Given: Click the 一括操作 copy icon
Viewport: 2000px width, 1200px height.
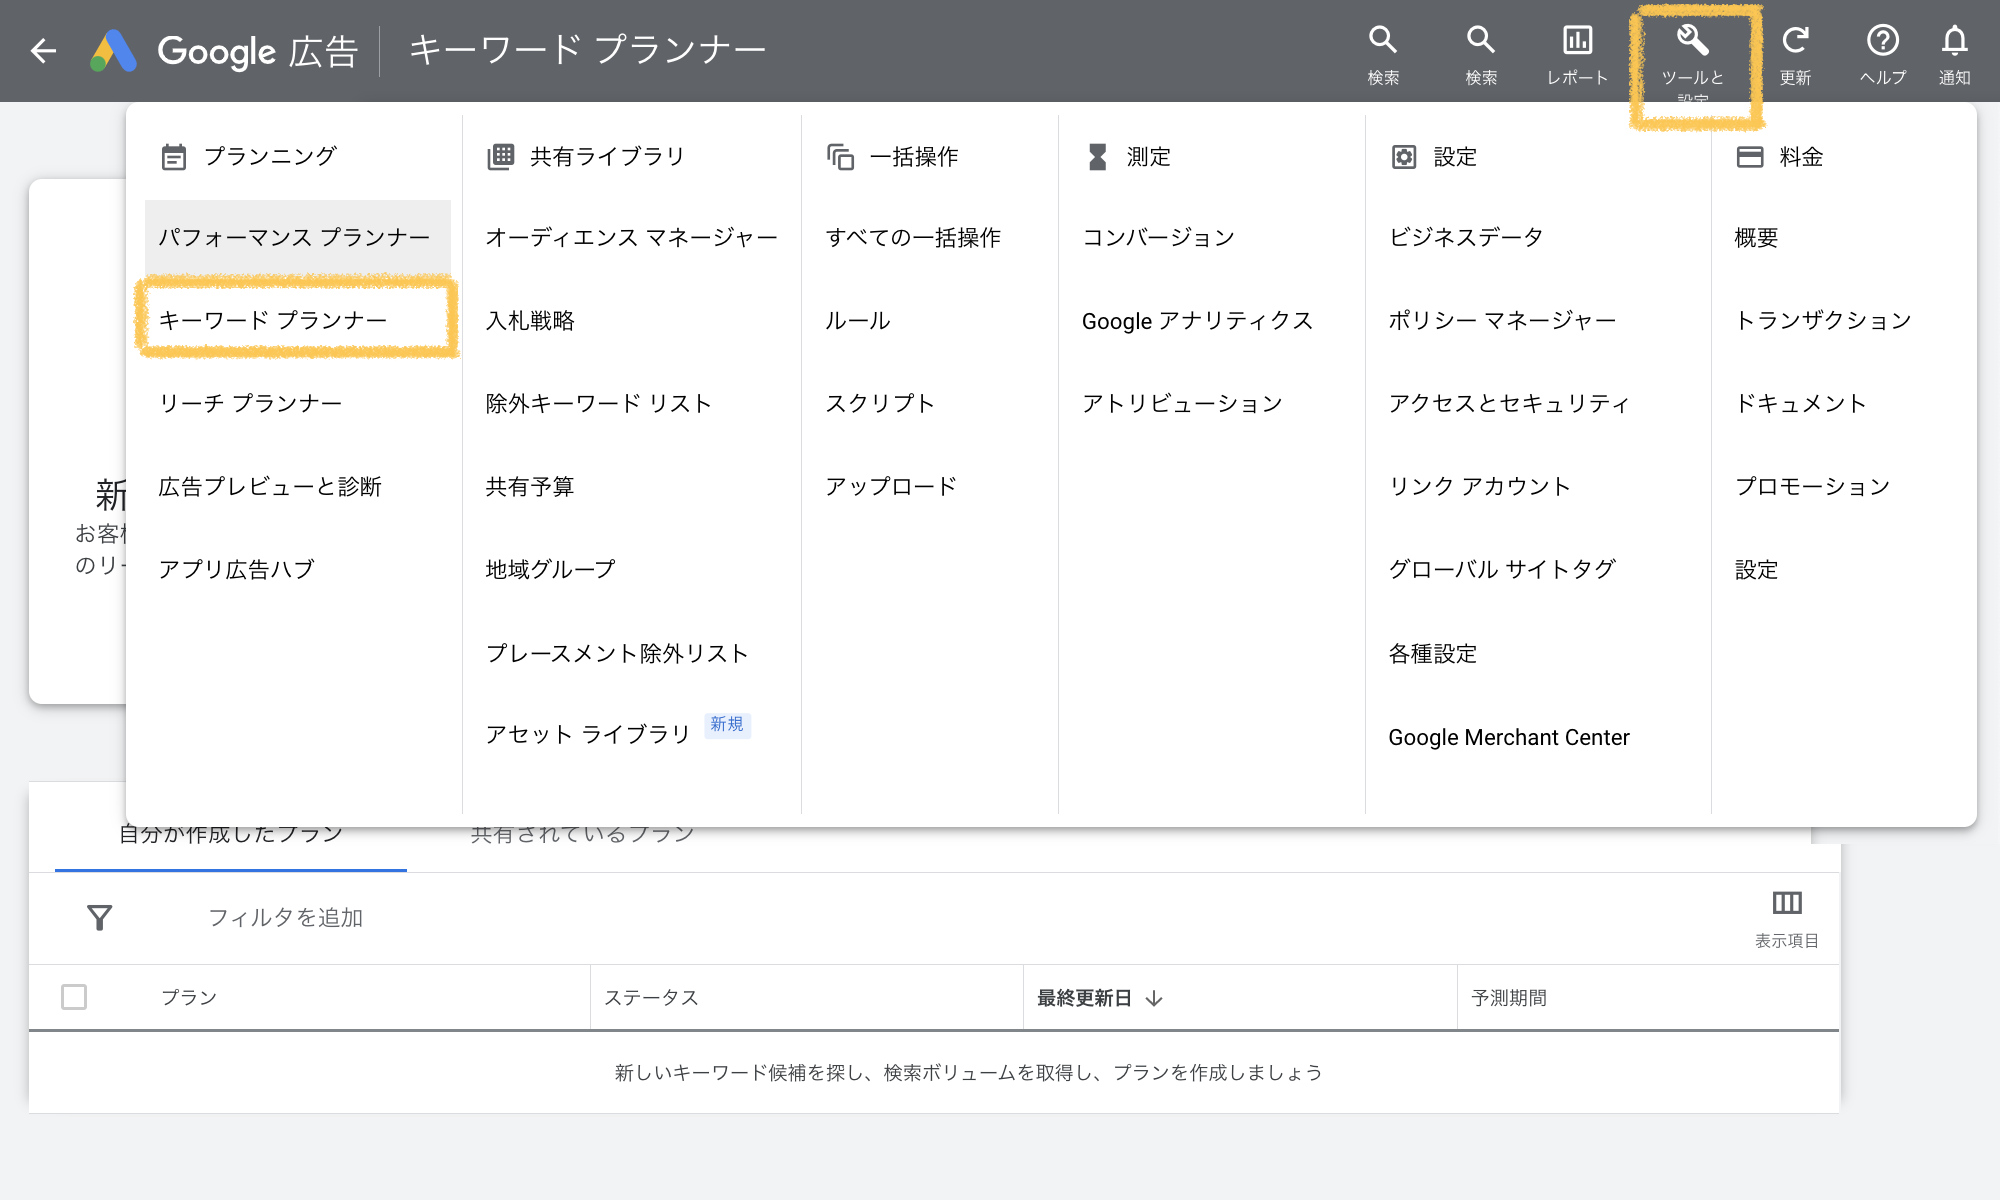Looking at the screenshot, I should (841, 157).
